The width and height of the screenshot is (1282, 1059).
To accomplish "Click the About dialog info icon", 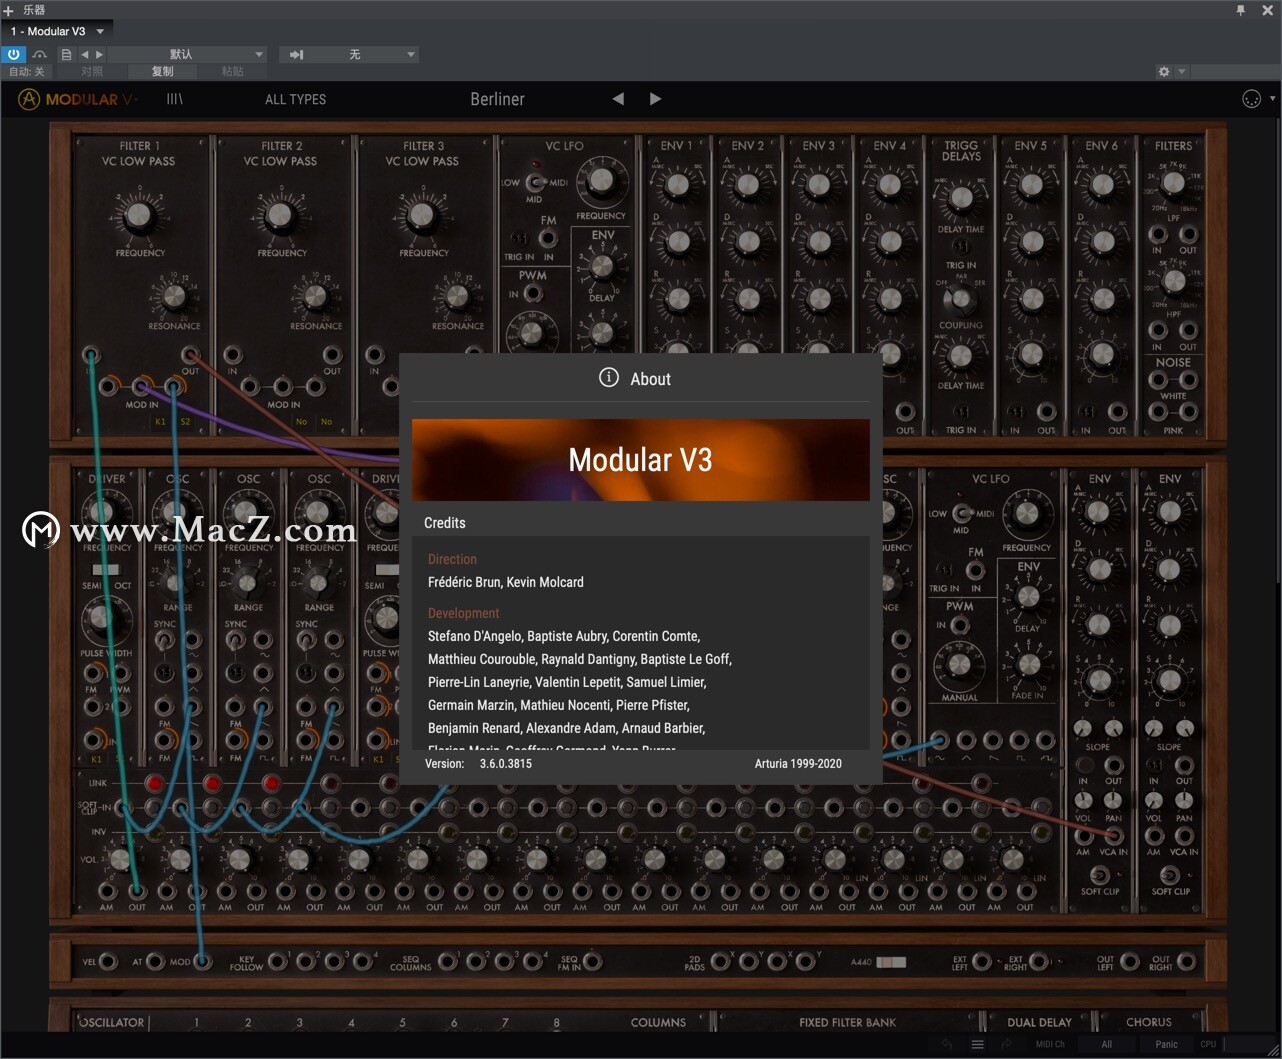I will tap(608, 377).
